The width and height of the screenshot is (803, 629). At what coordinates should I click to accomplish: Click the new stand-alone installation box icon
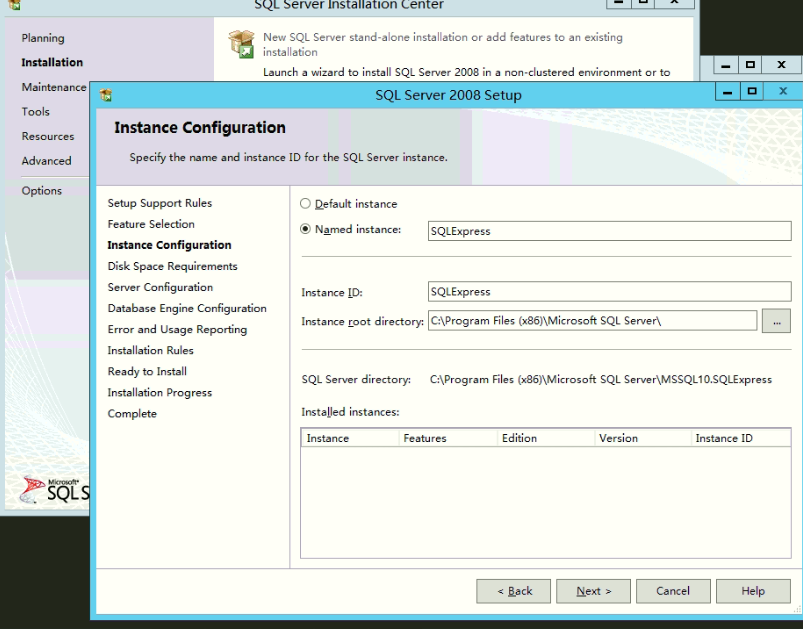click(242, 44)
